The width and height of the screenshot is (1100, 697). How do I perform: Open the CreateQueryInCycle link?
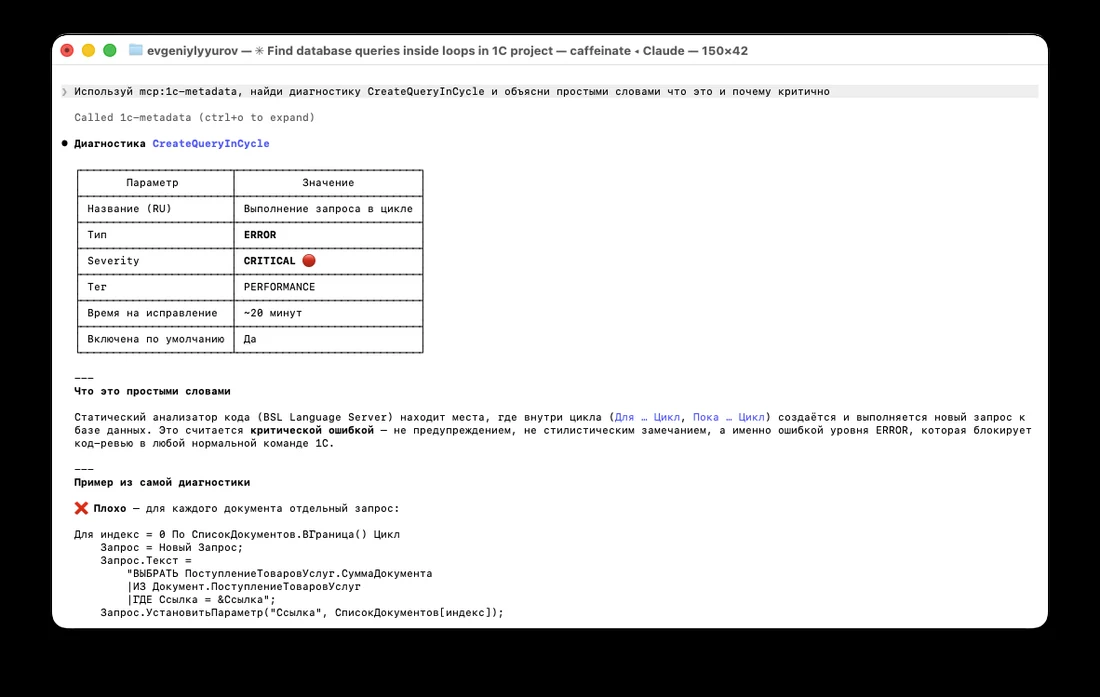210,144
